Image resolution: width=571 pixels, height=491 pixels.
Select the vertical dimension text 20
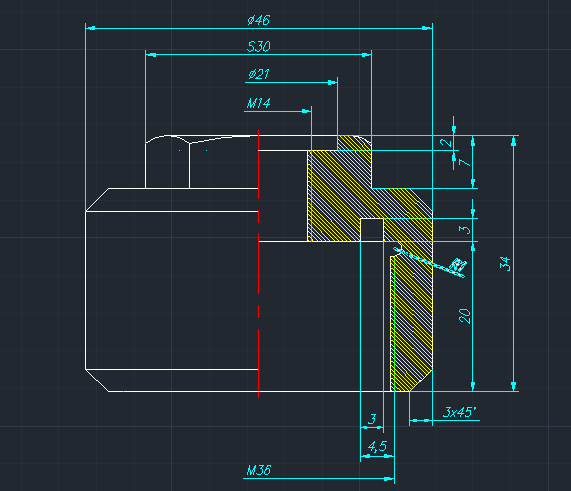(x=464, y=316)
